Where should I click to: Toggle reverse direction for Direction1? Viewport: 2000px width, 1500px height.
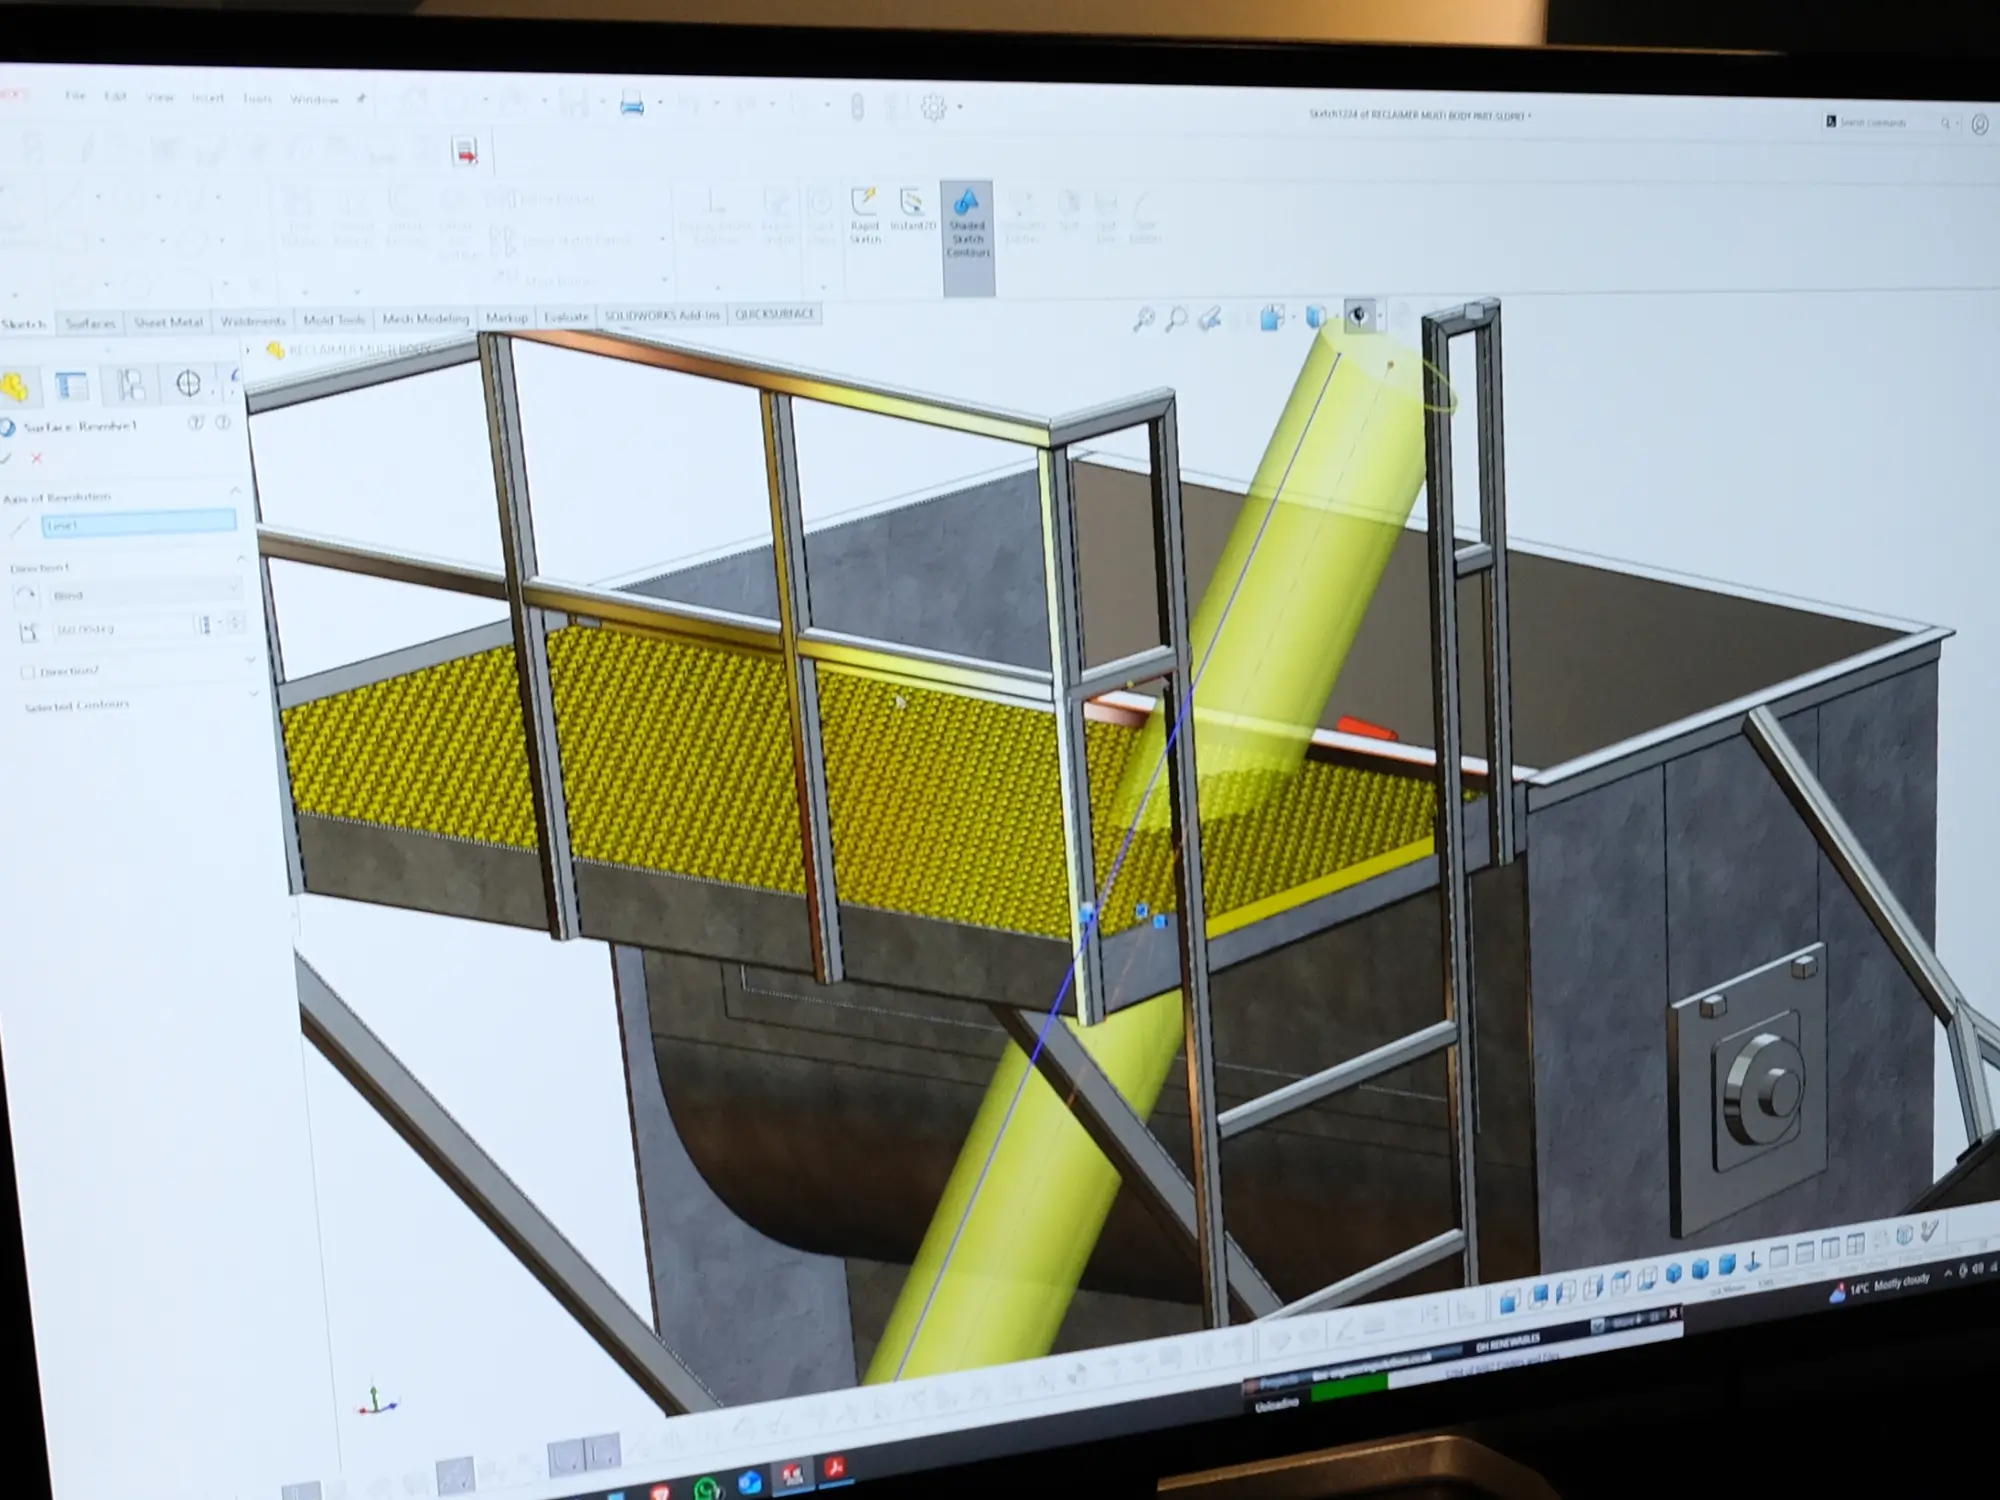(26, 595)
